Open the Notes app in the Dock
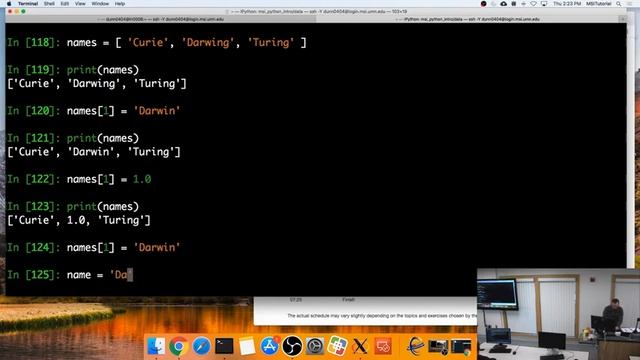The height and width of the screenshot is (360, 640). click(247, 346)
